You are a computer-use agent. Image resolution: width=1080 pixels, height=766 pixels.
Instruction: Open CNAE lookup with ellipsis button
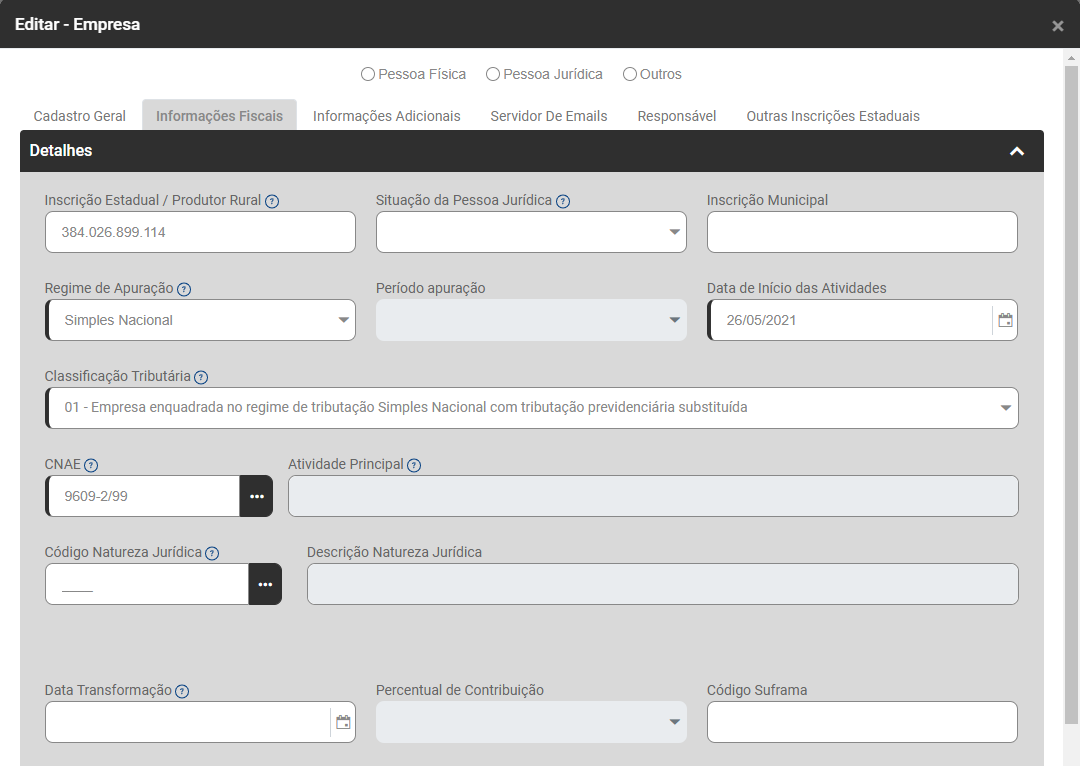(x=256, y=496)
